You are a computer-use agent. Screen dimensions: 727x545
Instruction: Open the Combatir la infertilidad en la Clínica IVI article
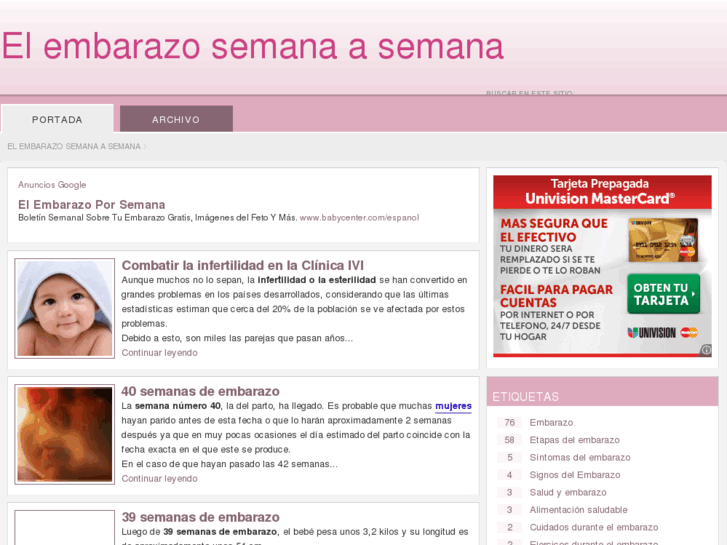point(242,265)
